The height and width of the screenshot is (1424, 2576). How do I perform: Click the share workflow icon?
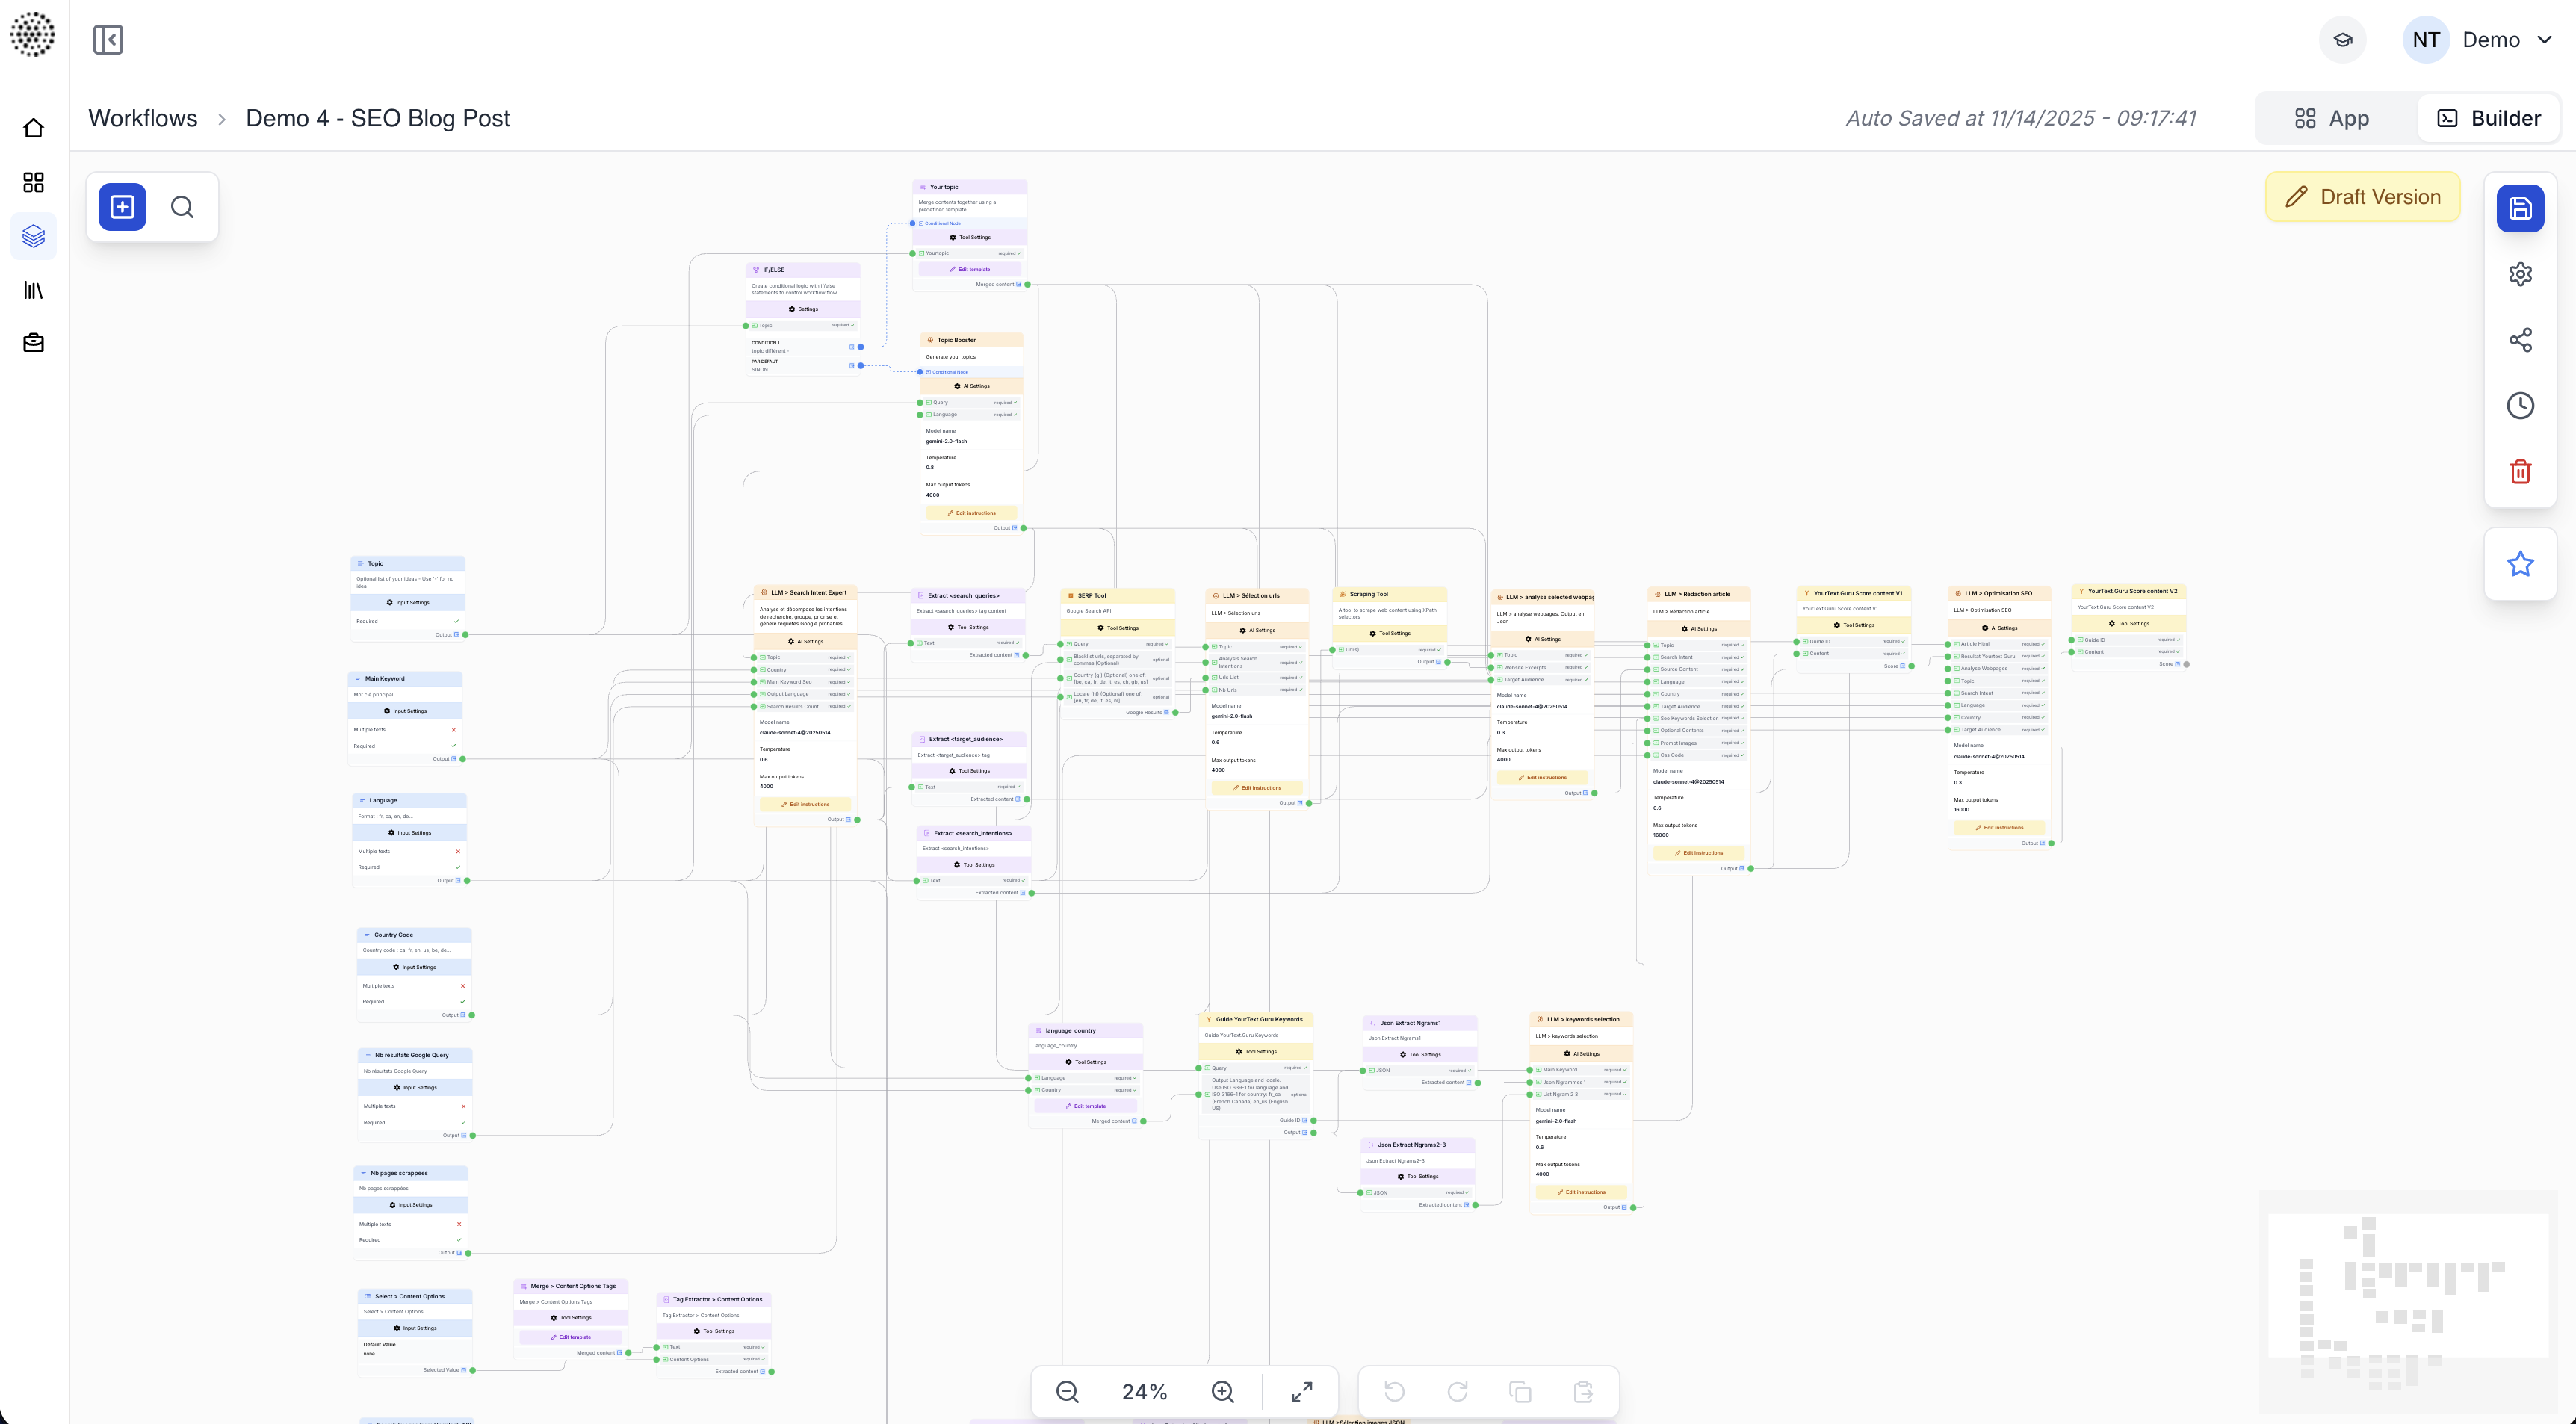(2520, 340)
